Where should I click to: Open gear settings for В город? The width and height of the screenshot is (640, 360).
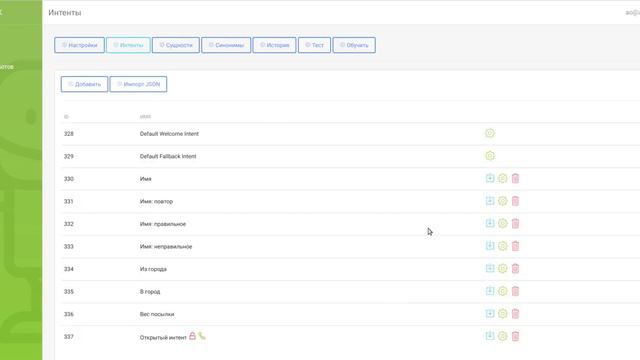(502, 291)
